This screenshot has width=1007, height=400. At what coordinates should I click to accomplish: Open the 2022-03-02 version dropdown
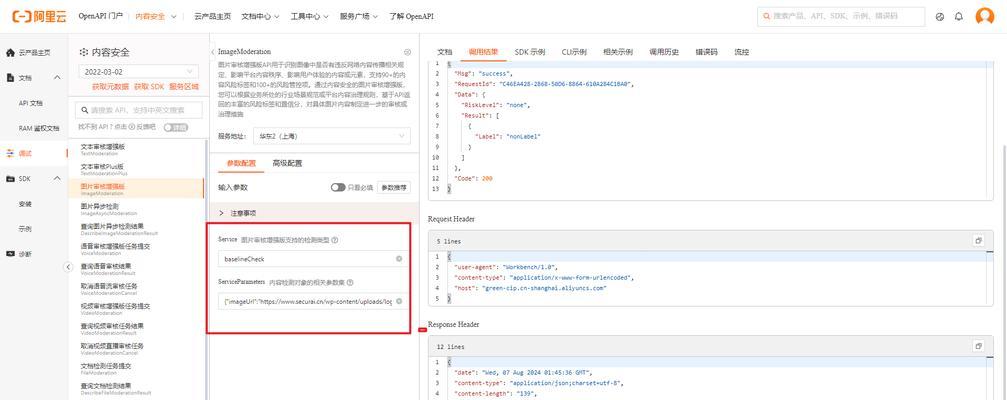(139, 72)
